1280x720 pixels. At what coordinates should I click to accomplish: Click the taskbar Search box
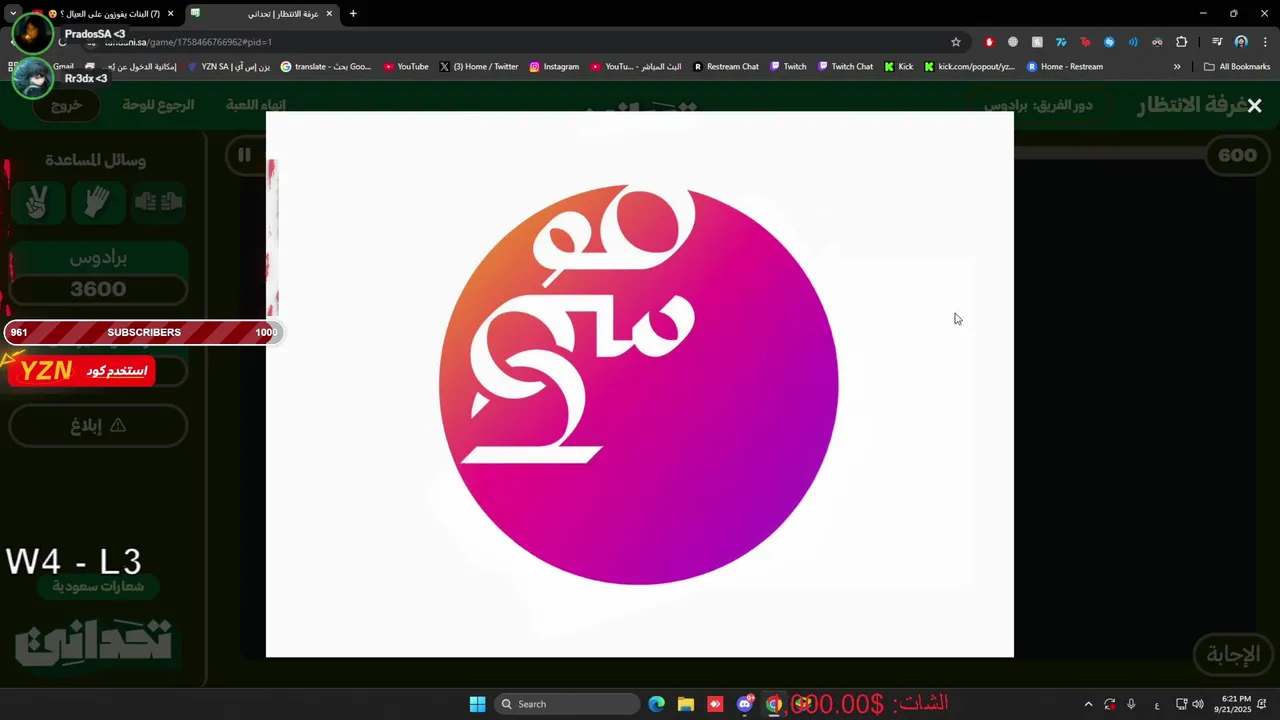568,704
